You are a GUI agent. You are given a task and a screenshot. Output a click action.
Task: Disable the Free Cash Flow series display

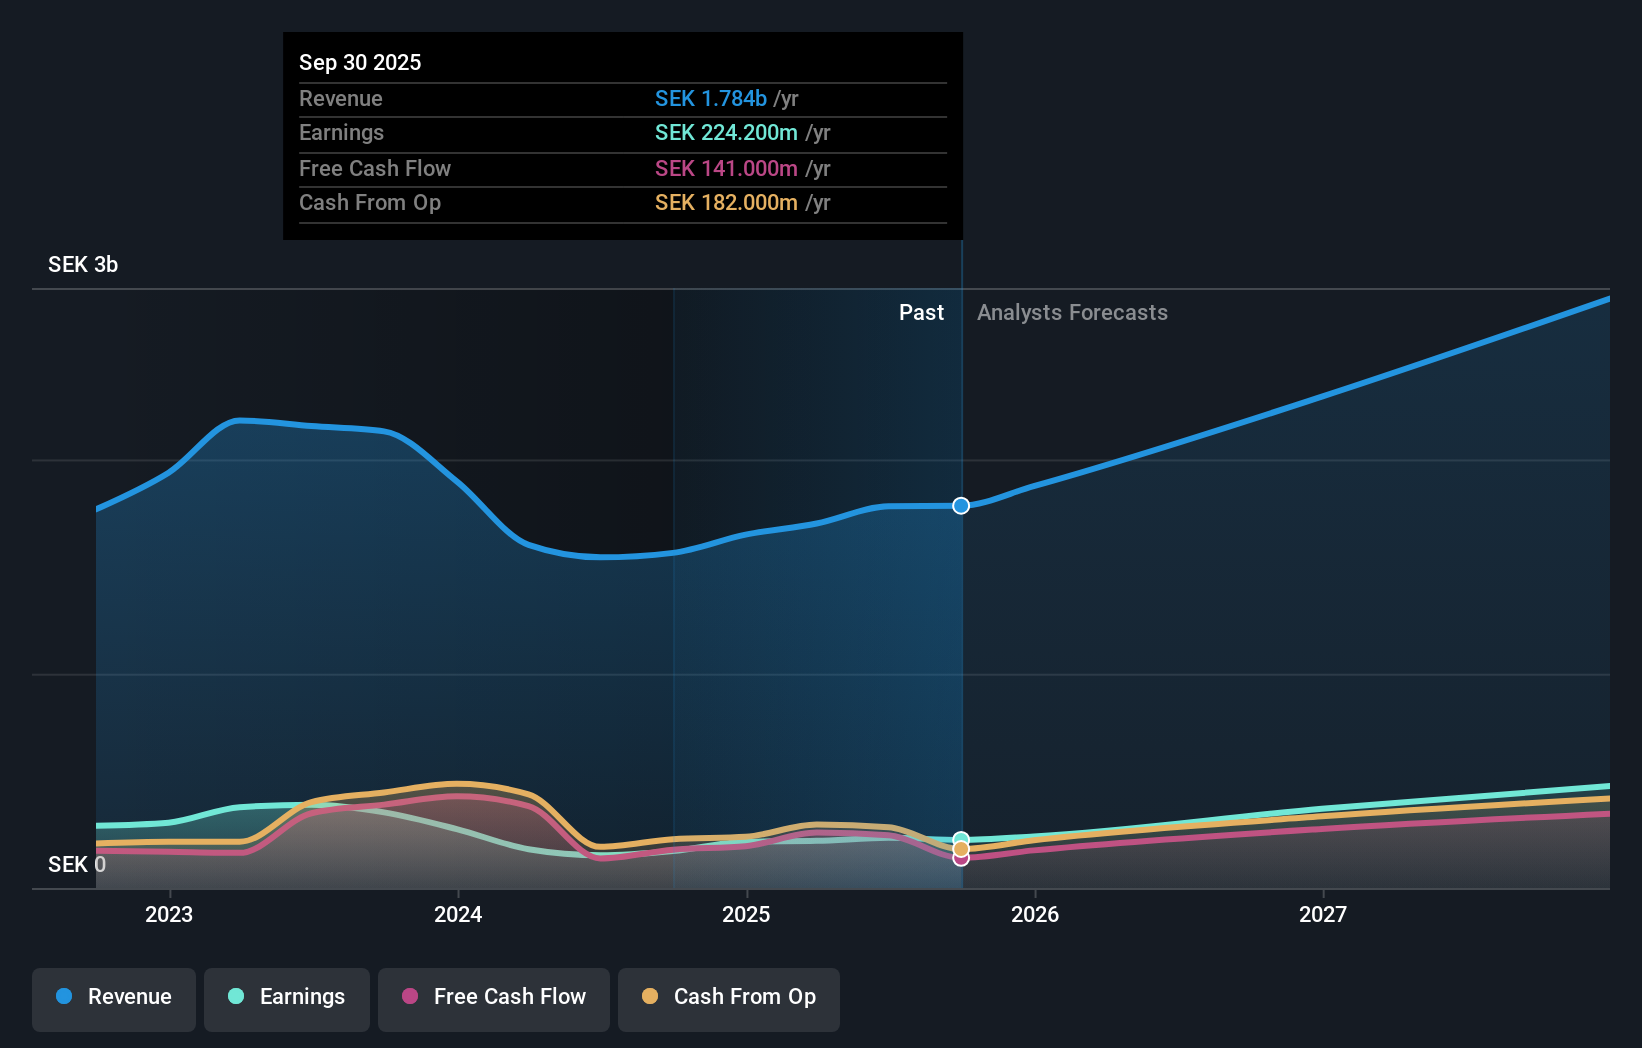tap(493, 998)
